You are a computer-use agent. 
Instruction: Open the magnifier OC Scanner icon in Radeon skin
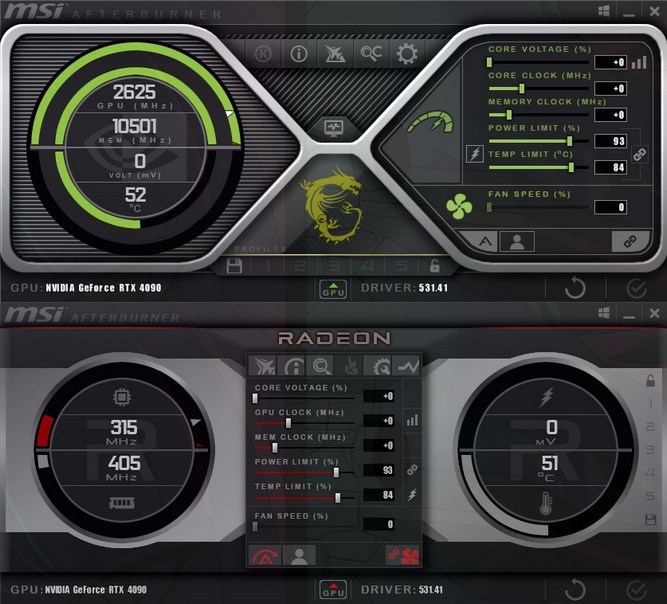point(321,366)
